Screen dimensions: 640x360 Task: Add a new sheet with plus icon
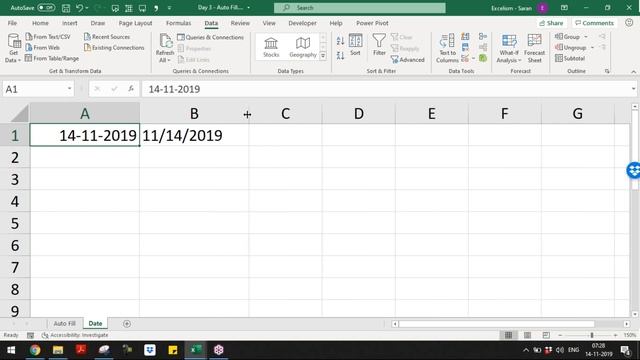tap(127, 324)
